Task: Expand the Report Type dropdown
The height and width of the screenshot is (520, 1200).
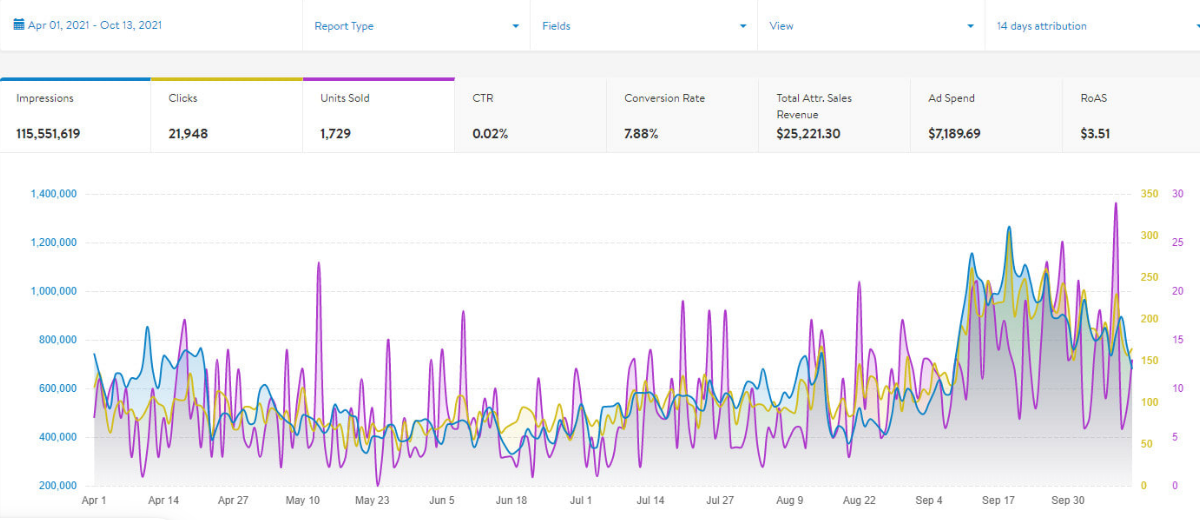Action: pos(343,26)
